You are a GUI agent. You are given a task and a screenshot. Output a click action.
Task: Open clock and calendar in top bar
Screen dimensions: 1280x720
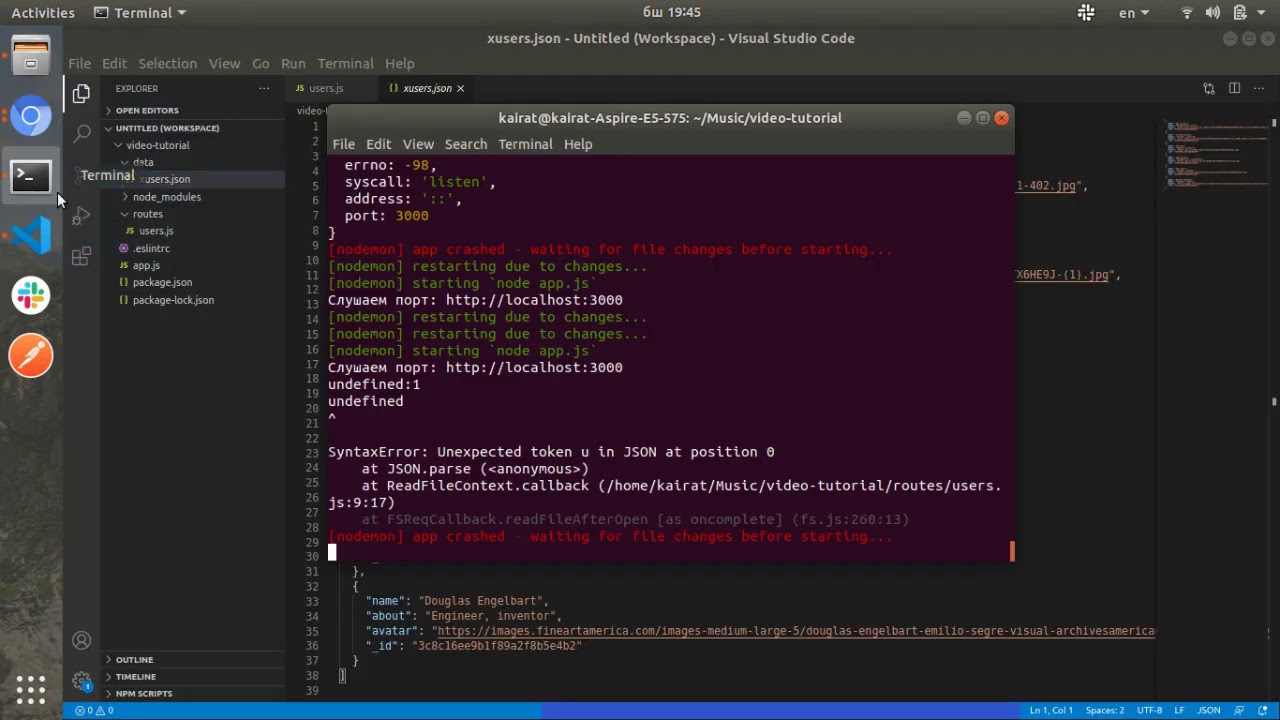(x=671, y=13)
